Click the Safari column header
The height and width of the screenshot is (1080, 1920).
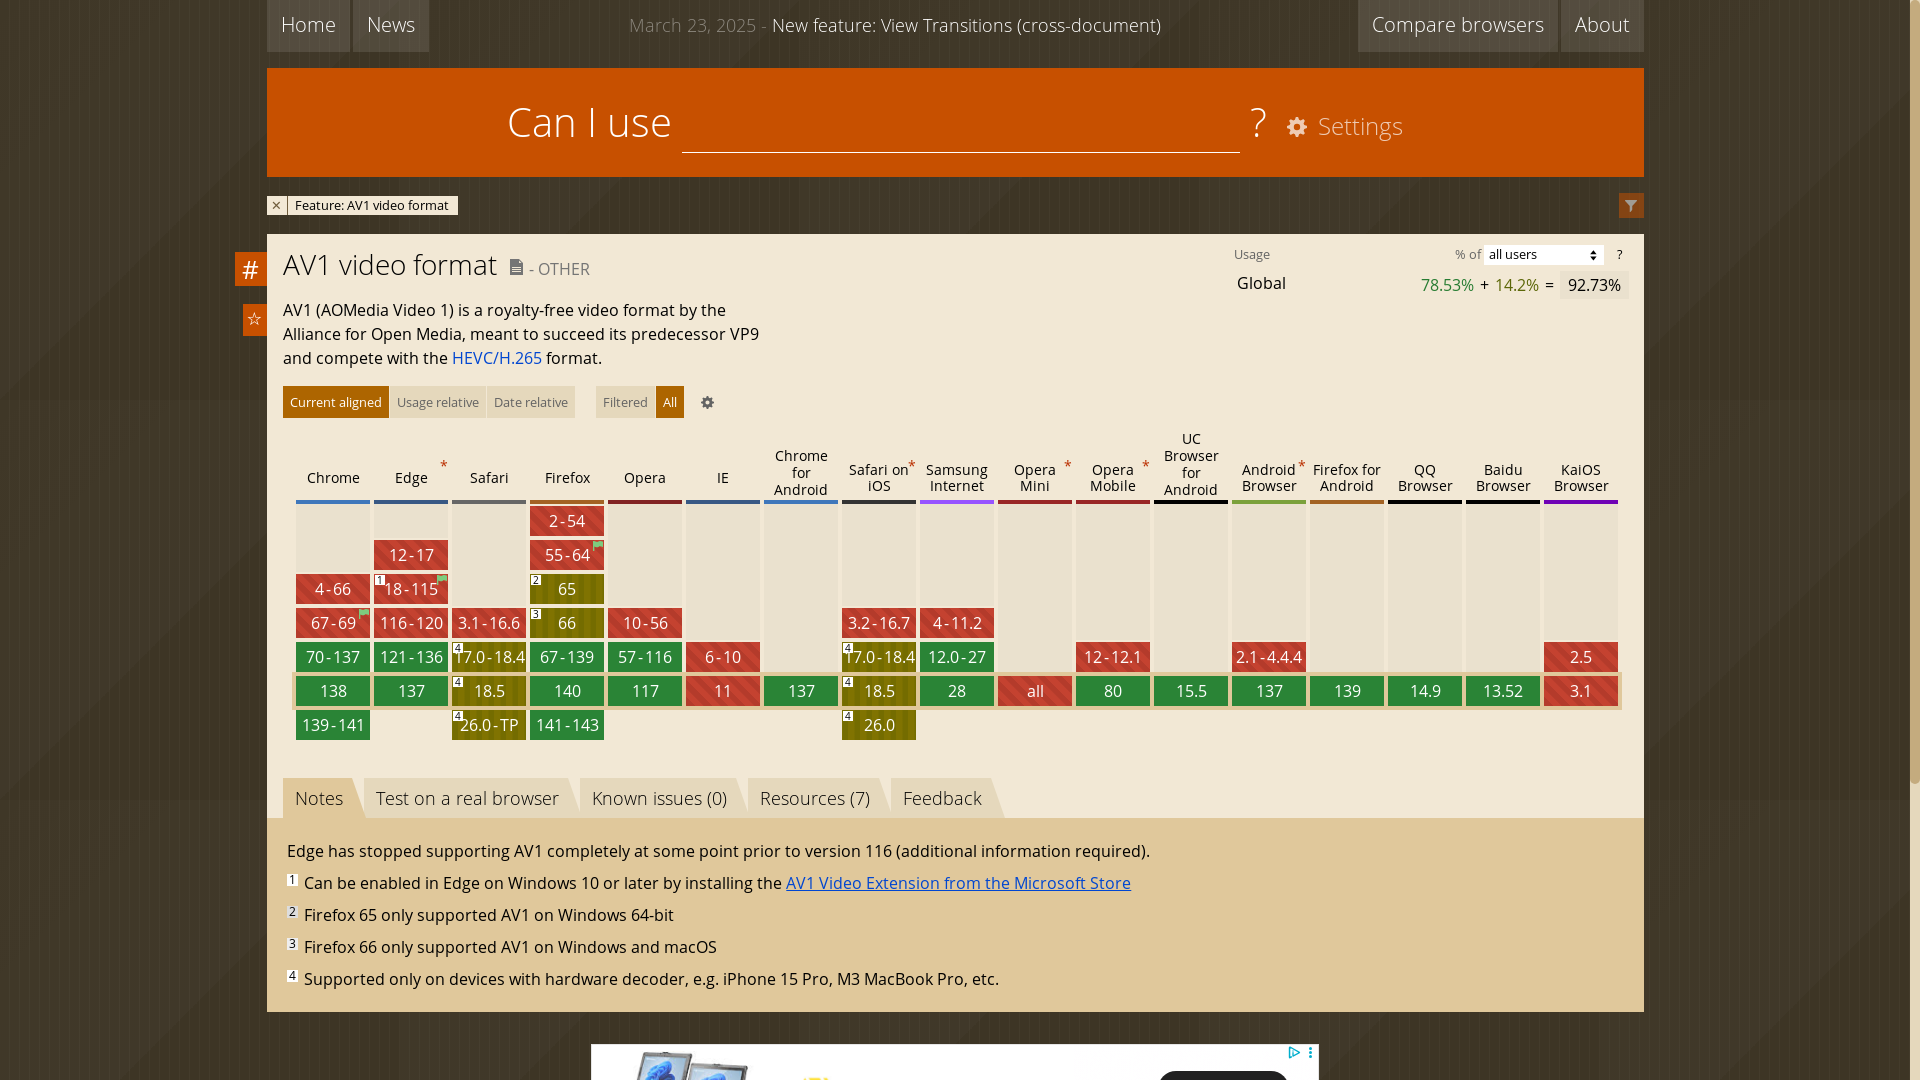tap(489, 478)
